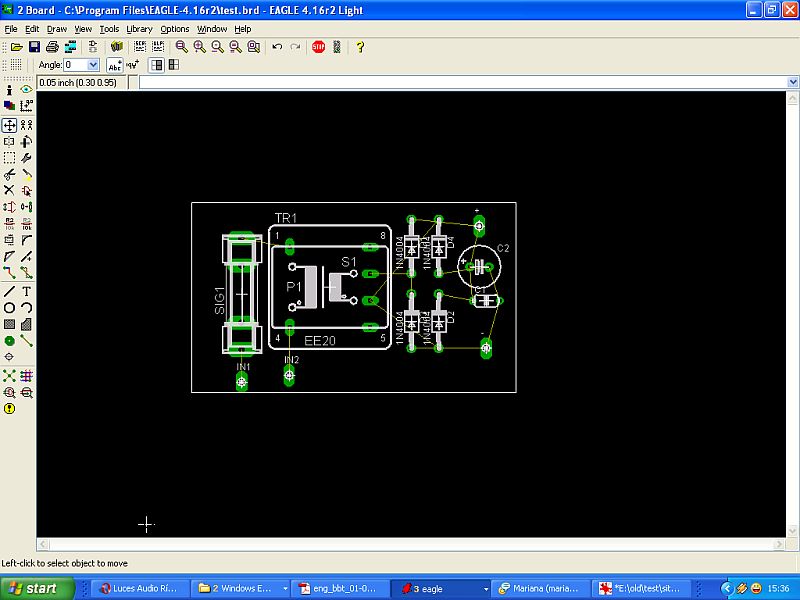Open the Display layers tool
Screen dimensions: 800x600
[x=9, y=106]
